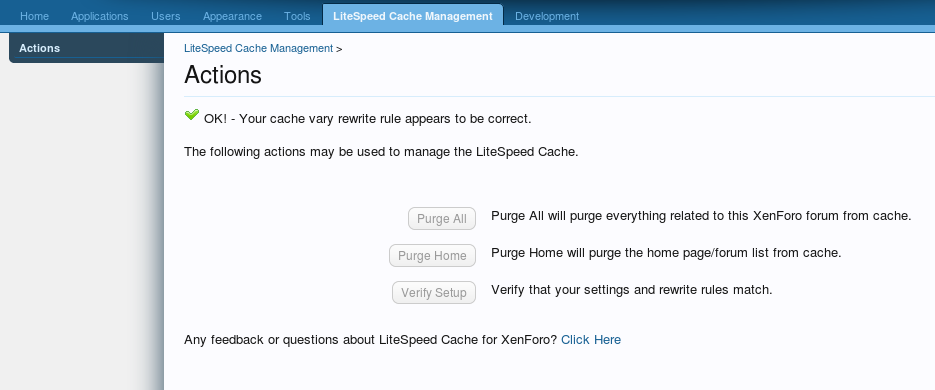Screen dimensions: 935x390
Task: Open the Click Here feedback link
Action: pyautogui.click(x=591, y=340)
